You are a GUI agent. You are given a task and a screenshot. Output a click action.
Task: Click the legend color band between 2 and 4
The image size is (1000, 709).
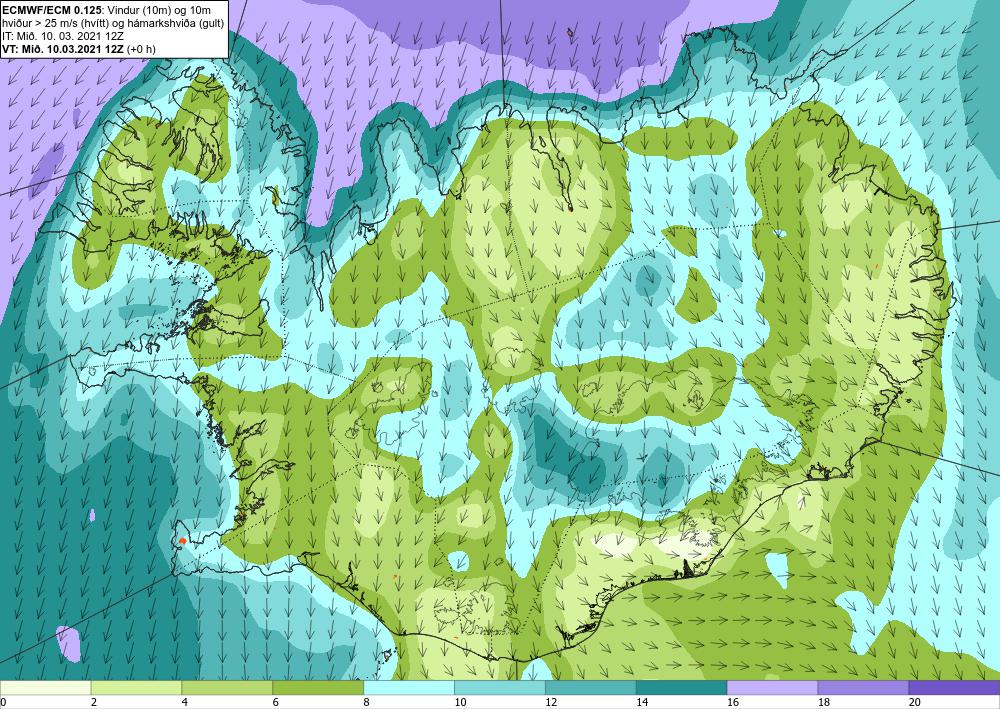pyautogui.click(x=136, y=687)
